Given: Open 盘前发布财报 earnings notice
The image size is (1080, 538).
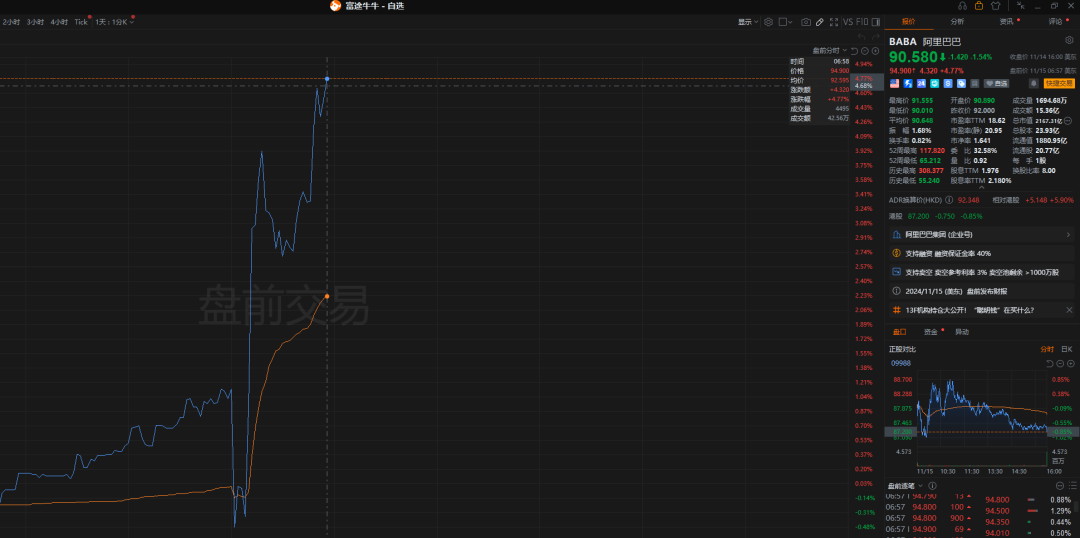Looking at the screenshot, I should (x=982, y=291).
